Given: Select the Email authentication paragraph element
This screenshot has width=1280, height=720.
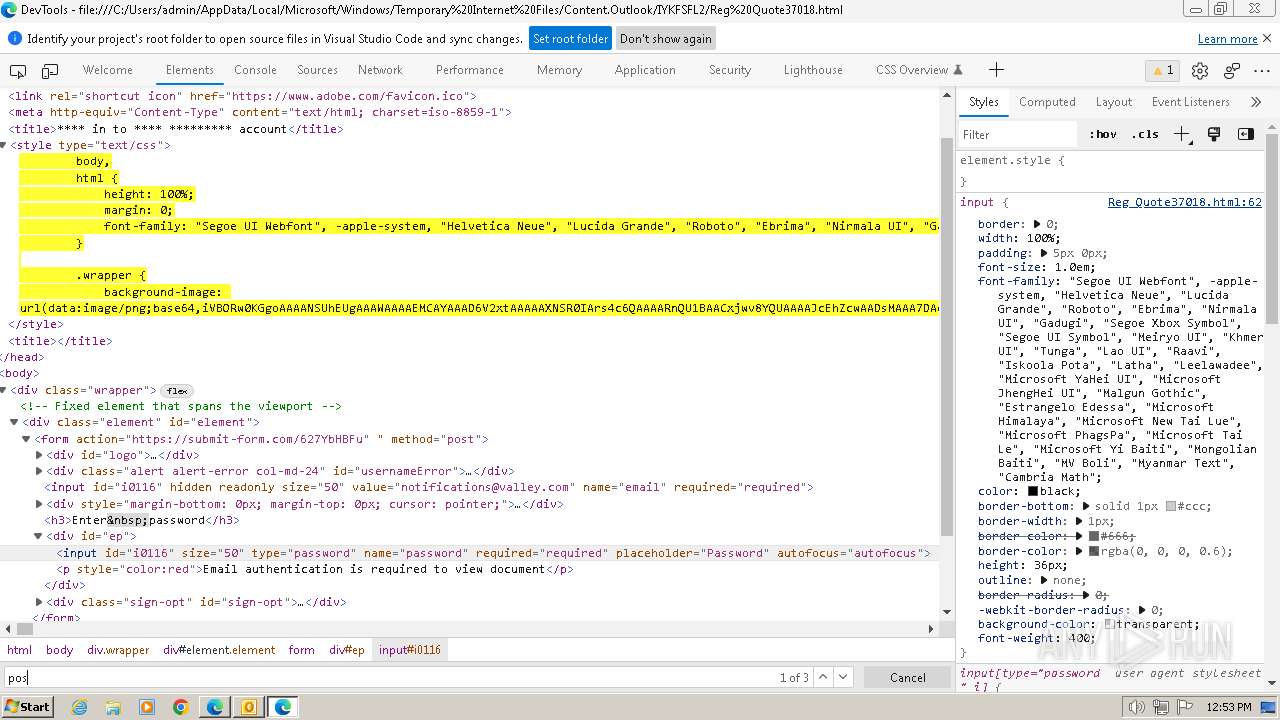Looking at the screenshot, I should click(315, 570).
